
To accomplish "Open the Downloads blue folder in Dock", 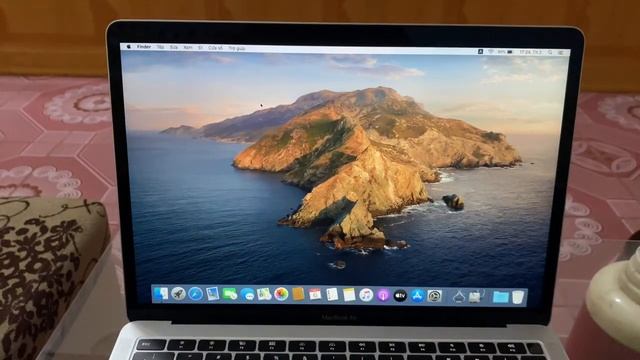I will 500,297.
